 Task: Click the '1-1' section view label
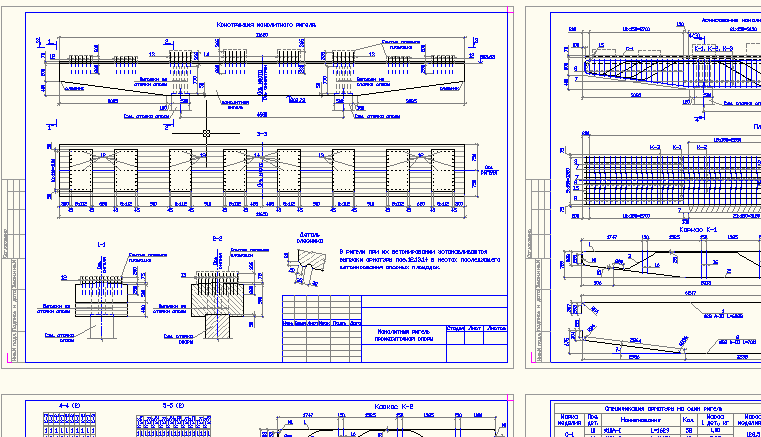coord(101,245)
